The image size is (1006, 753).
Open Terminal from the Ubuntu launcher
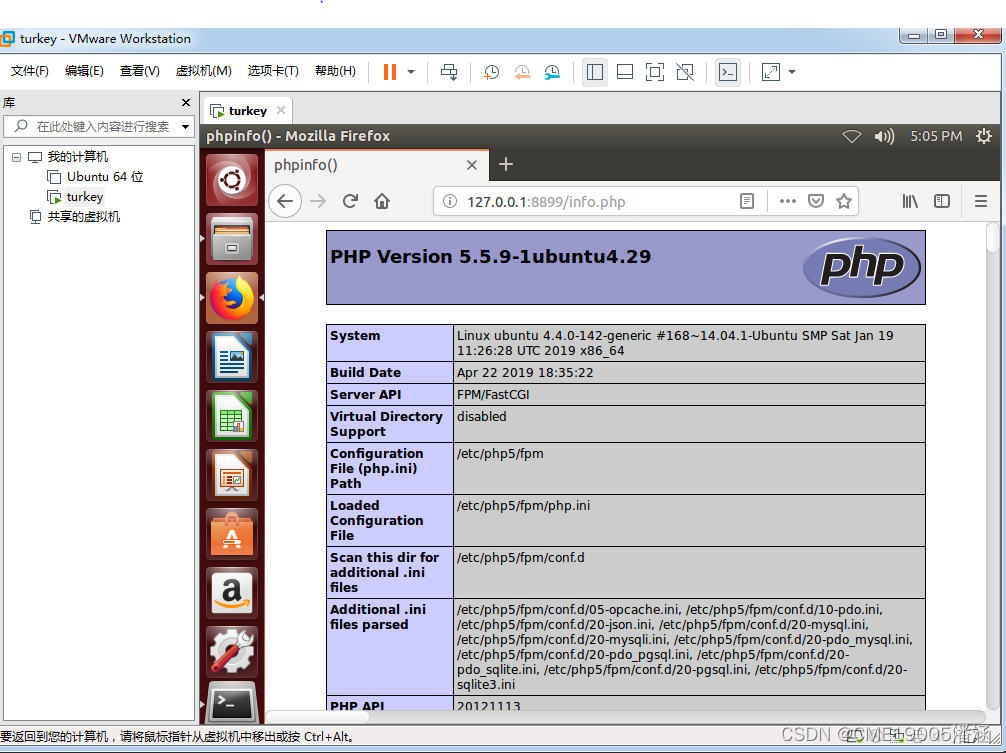[231, 703]
